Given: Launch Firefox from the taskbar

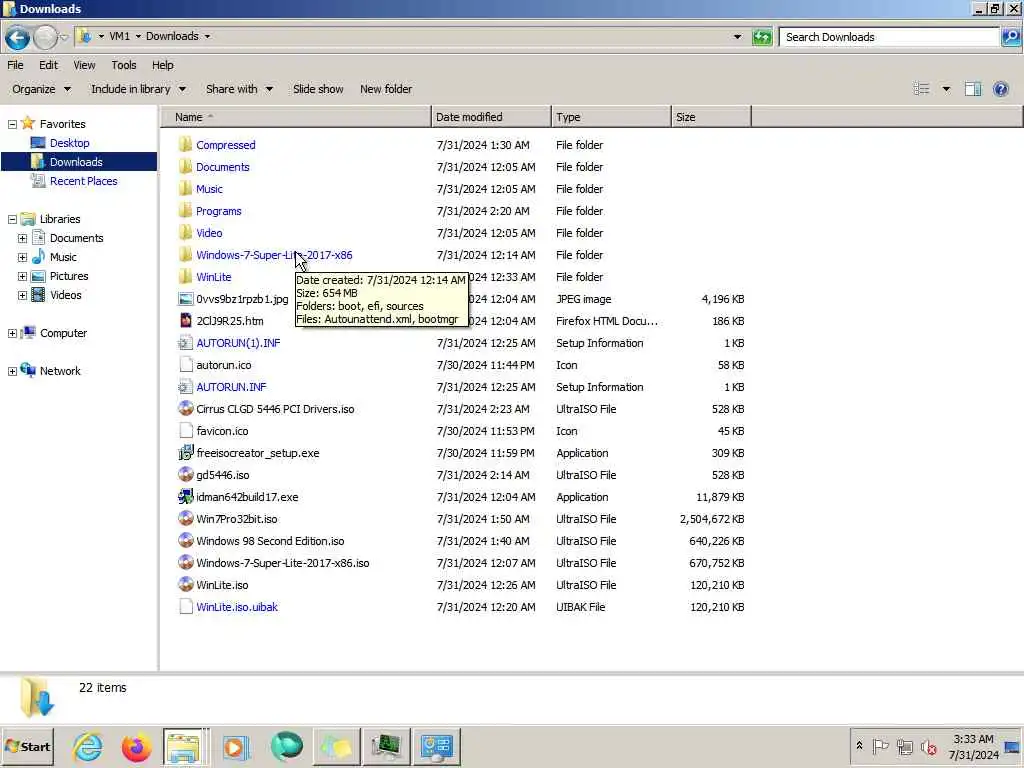Looking at the screenshot, I should [x=136, y=746].
